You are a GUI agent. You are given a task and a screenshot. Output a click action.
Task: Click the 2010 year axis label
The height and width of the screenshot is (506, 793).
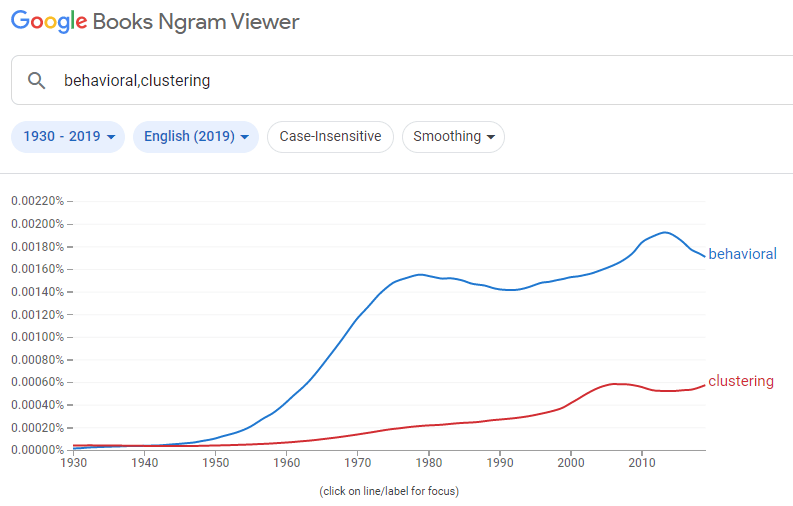tap(642, 463)
